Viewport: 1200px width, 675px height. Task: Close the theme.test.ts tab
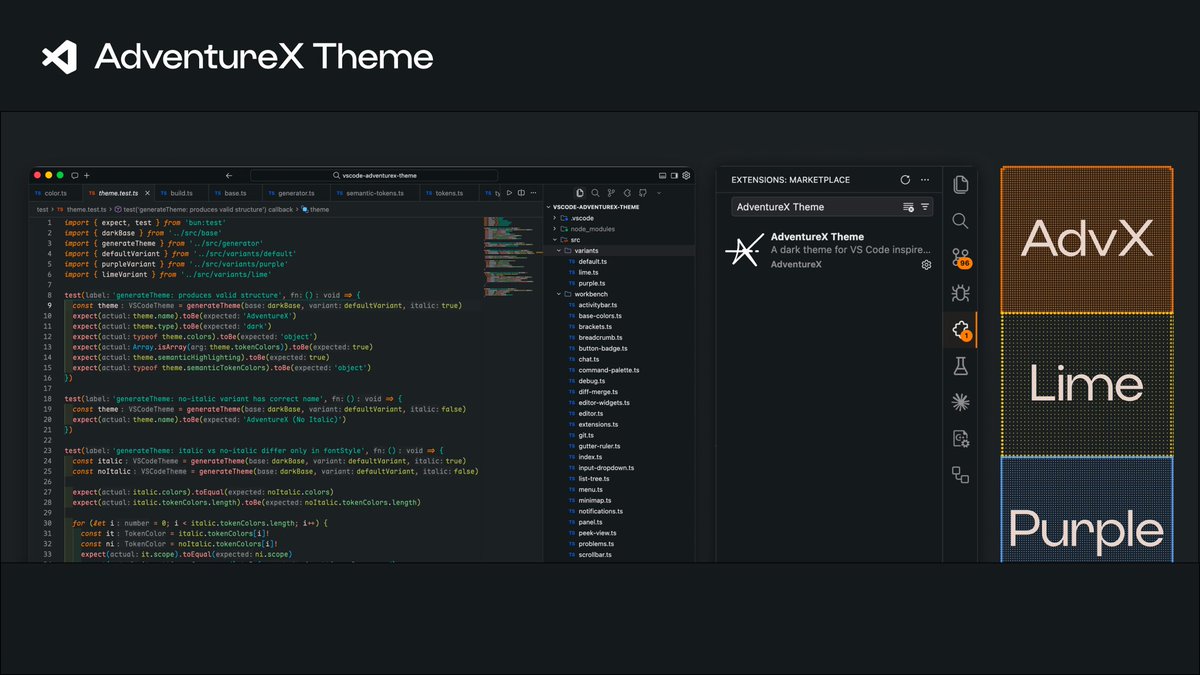(x=147, y=193)
